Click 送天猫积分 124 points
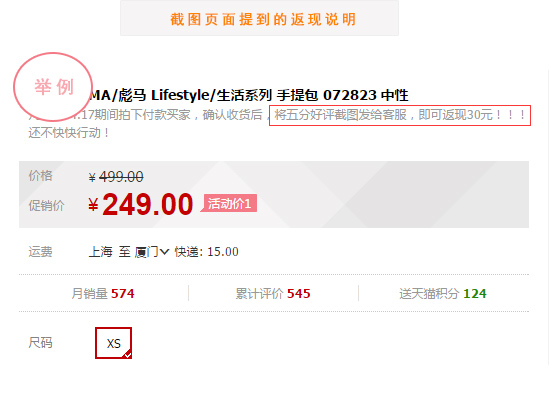Screen dimensions: 551x400 pos(443,293)
